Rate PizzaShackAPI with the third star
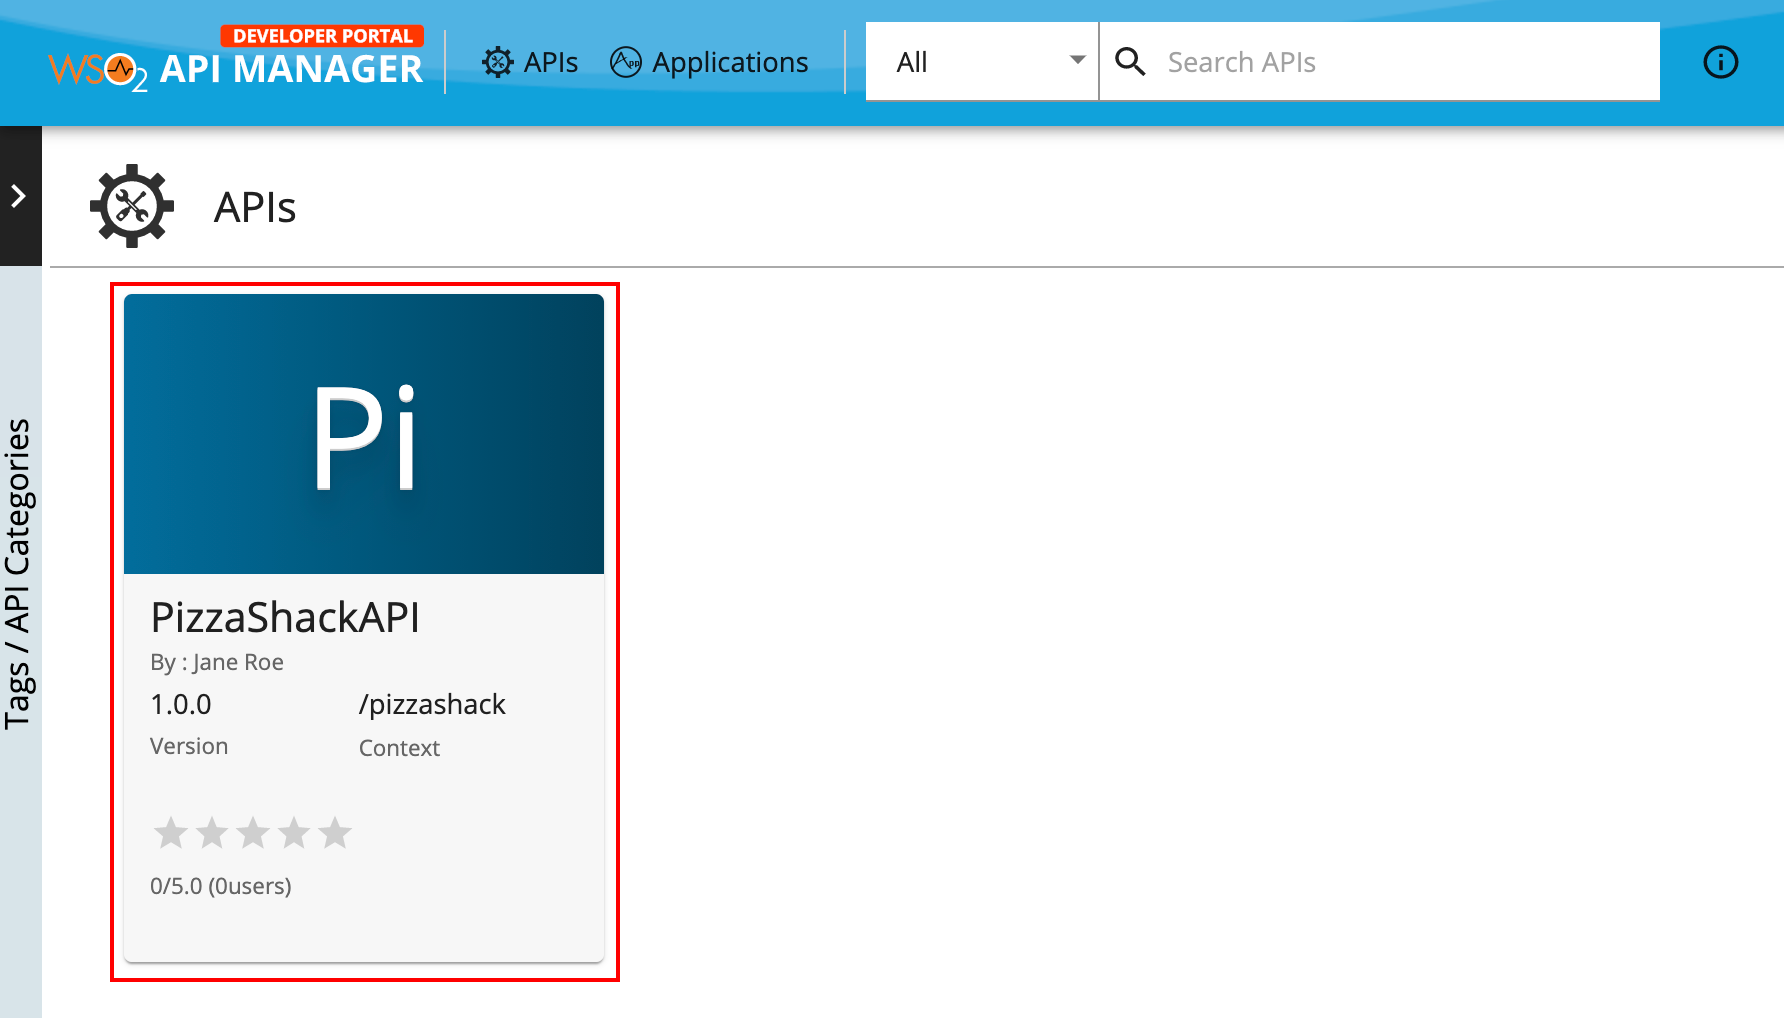Screen dimensions: 1784x1018 click(253, 832)
